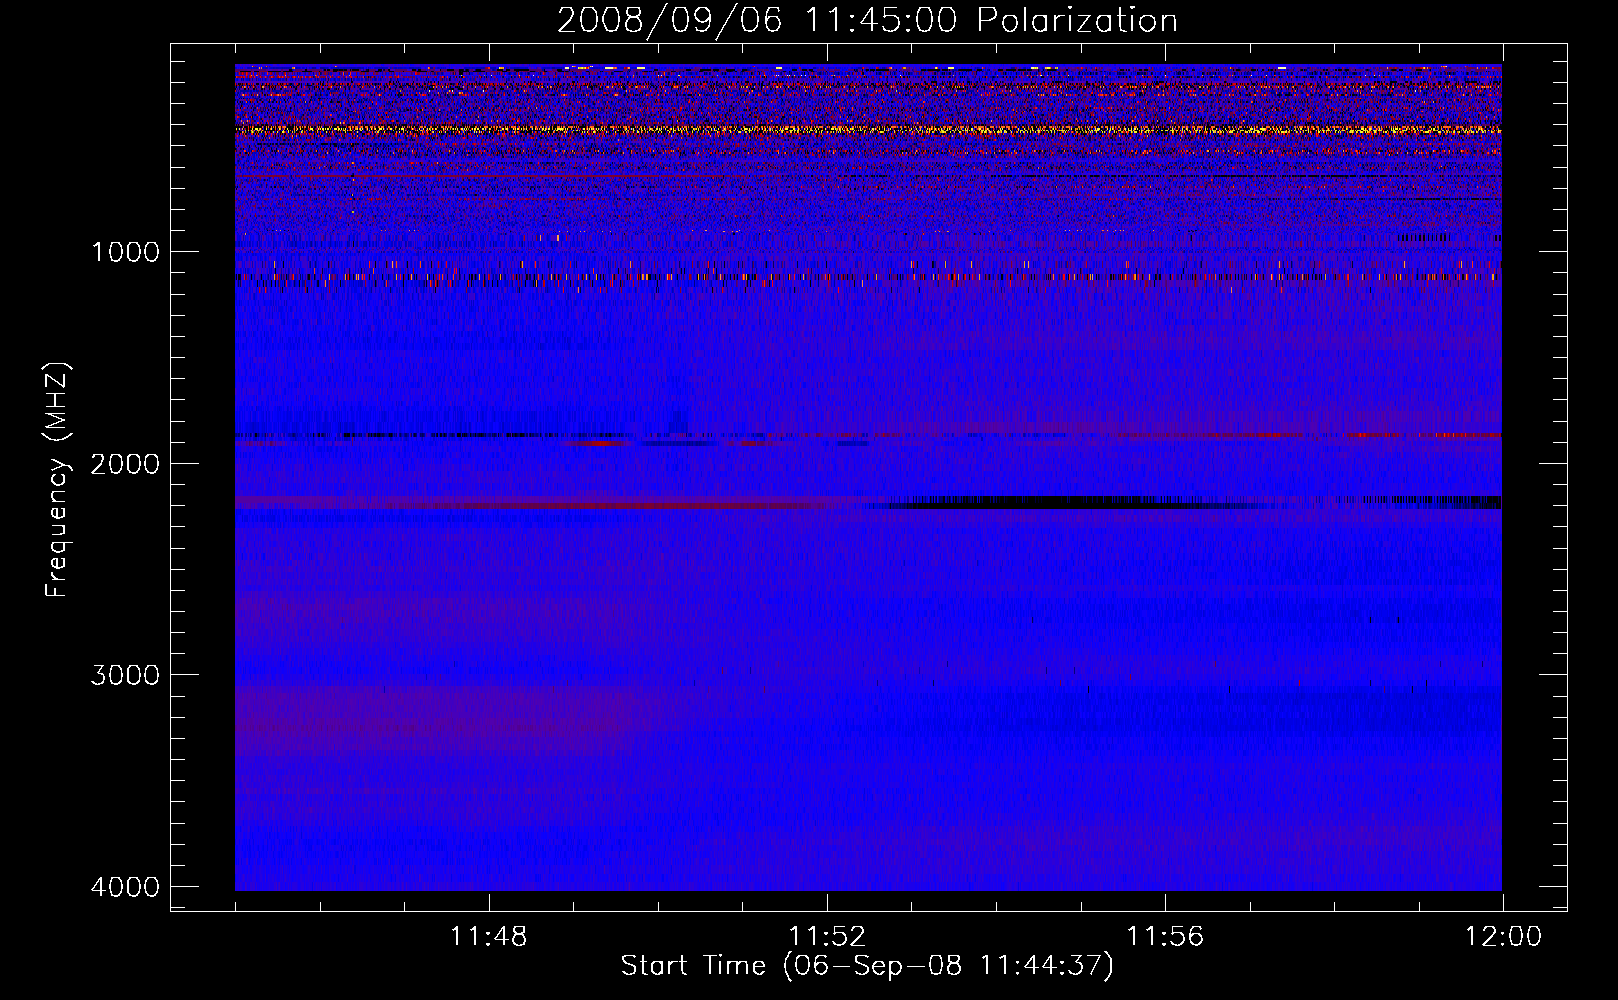Click the 11:52 time tick label
1618x1000 pixels.
click(827, 937)
